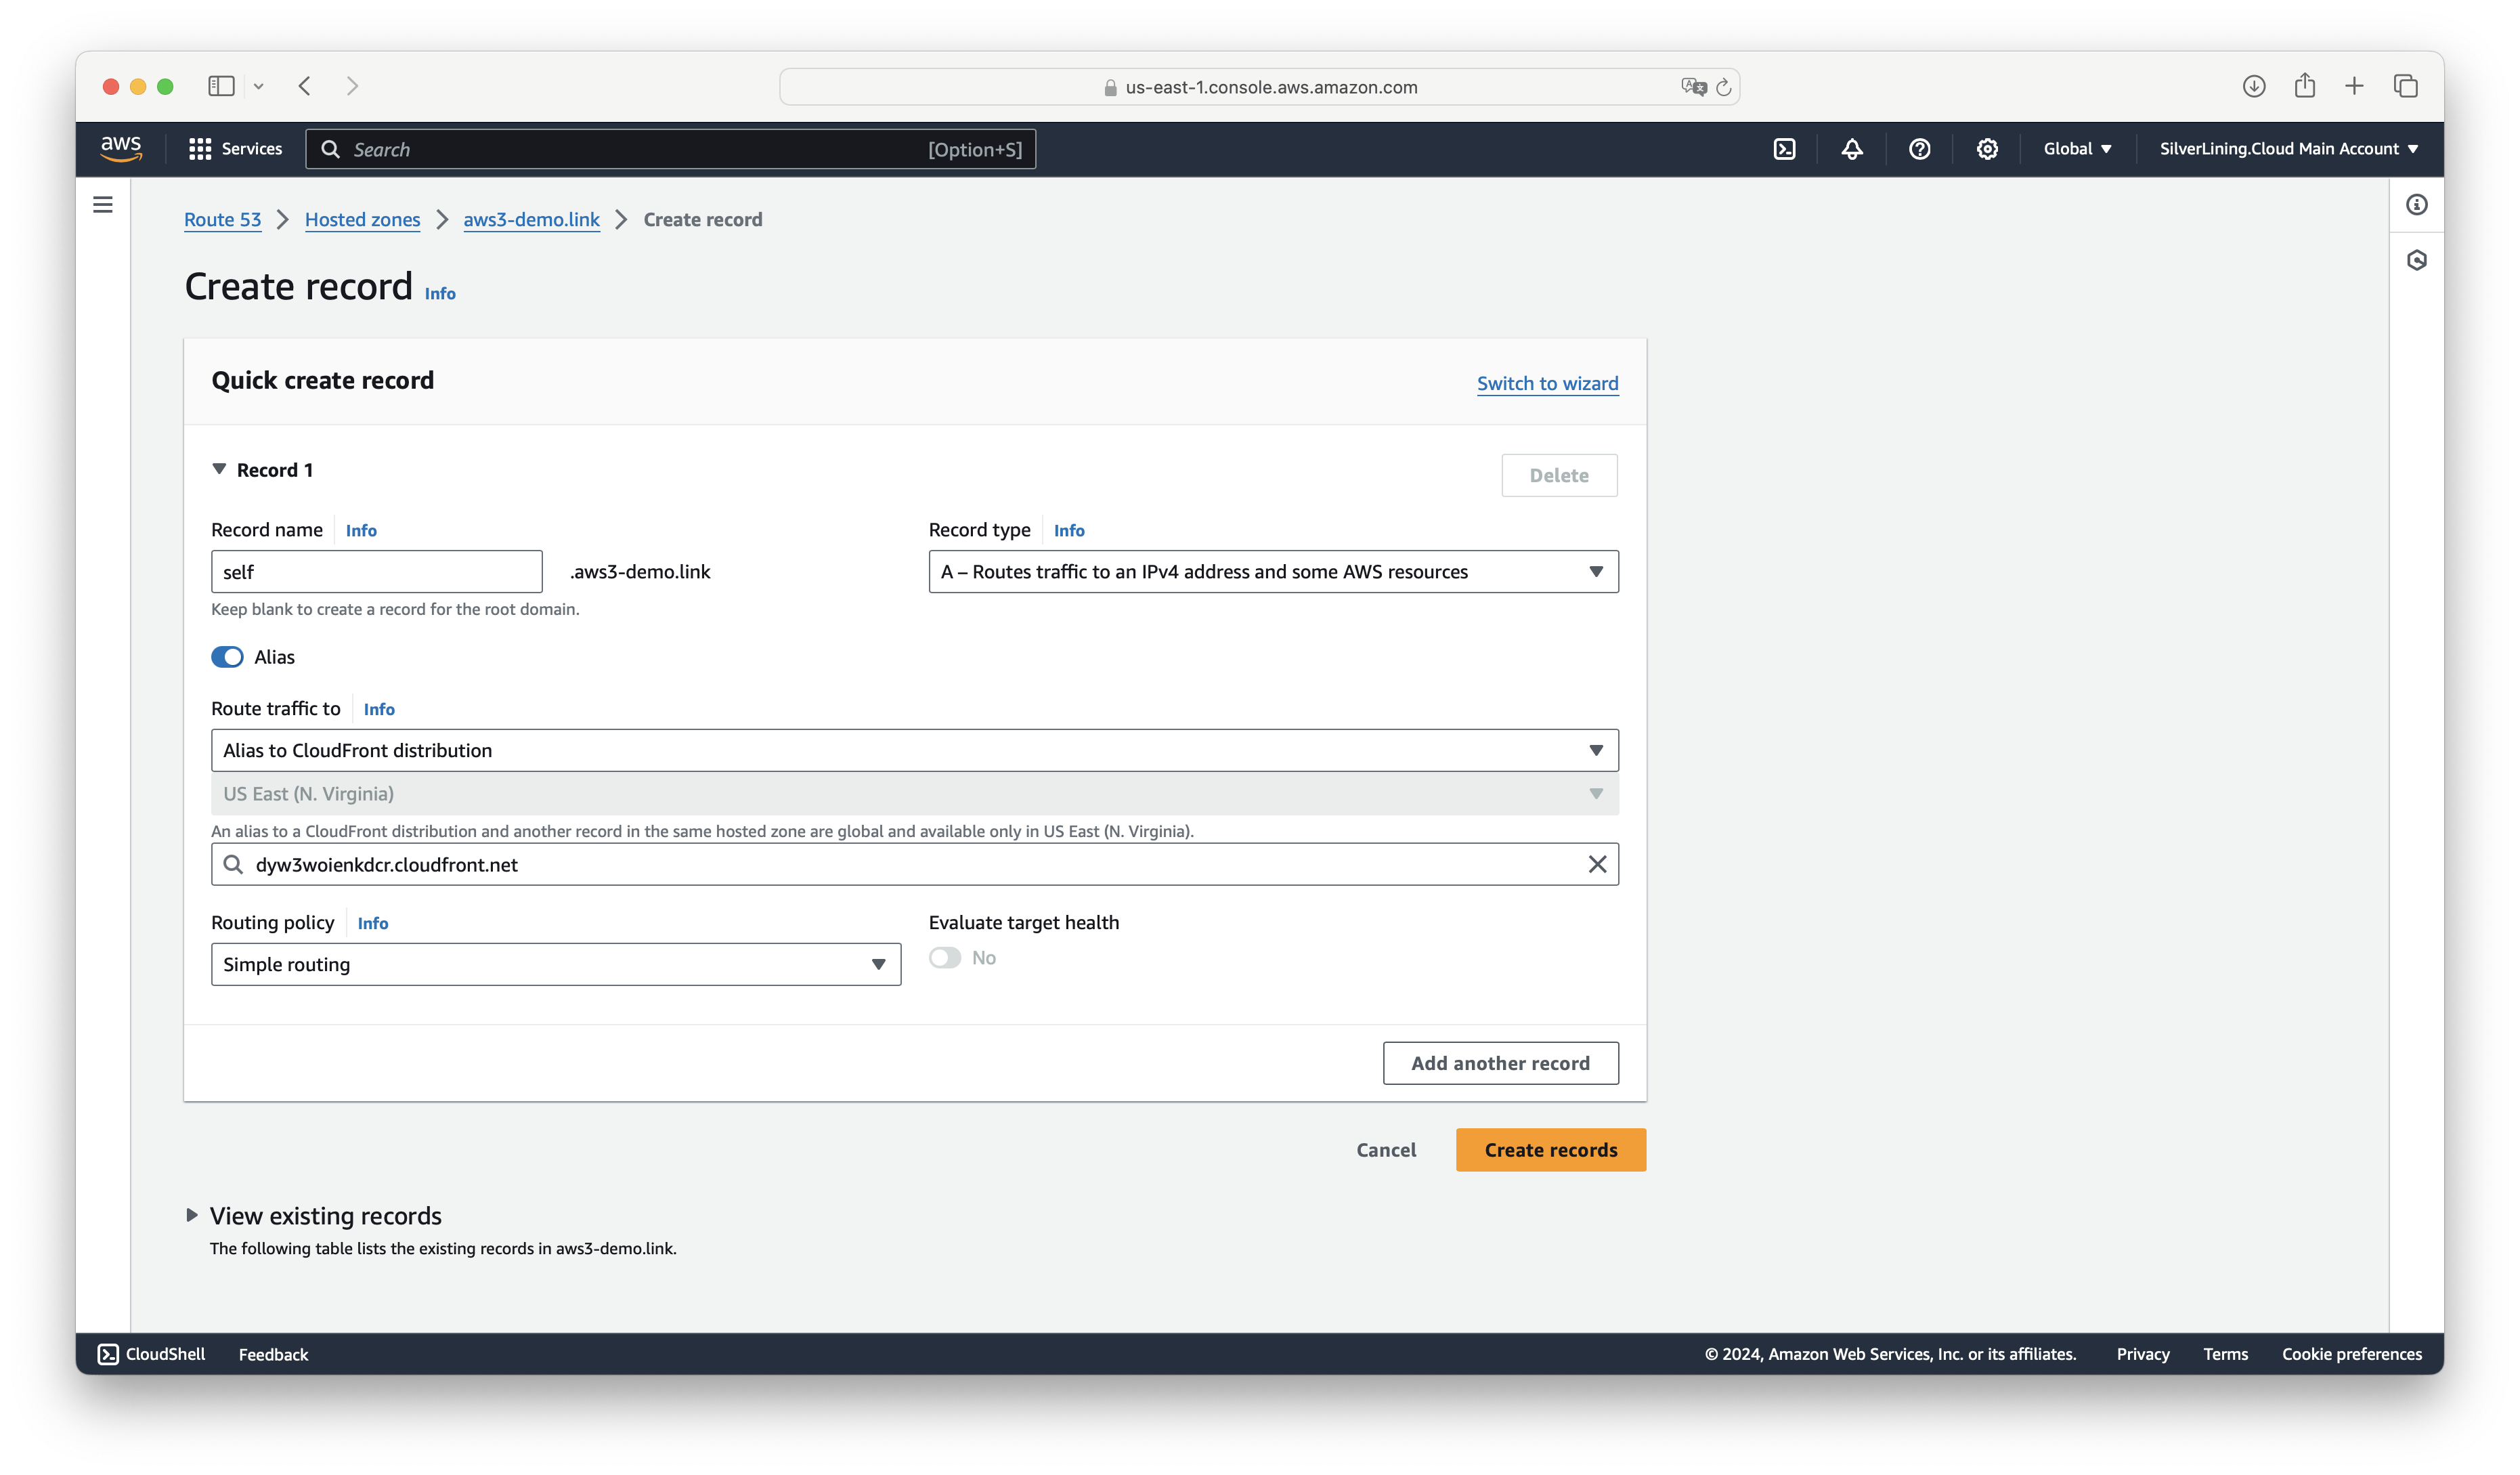This screenshot has width=2520, height=1475.
Task: Turn off the Alias toggle
Action: 227,657
